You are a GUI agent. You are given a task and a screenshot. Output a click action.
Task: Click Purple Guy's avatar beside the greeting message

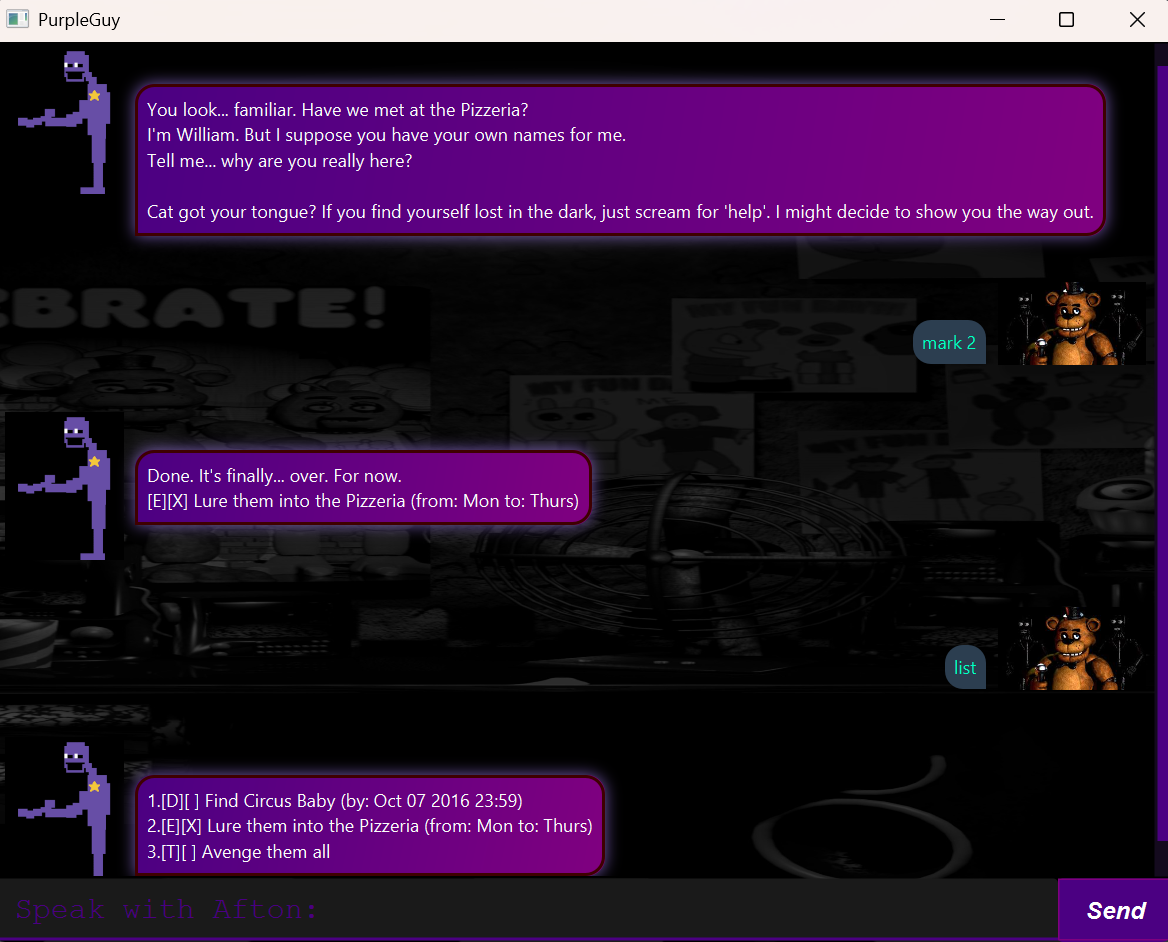pos(64,122)
